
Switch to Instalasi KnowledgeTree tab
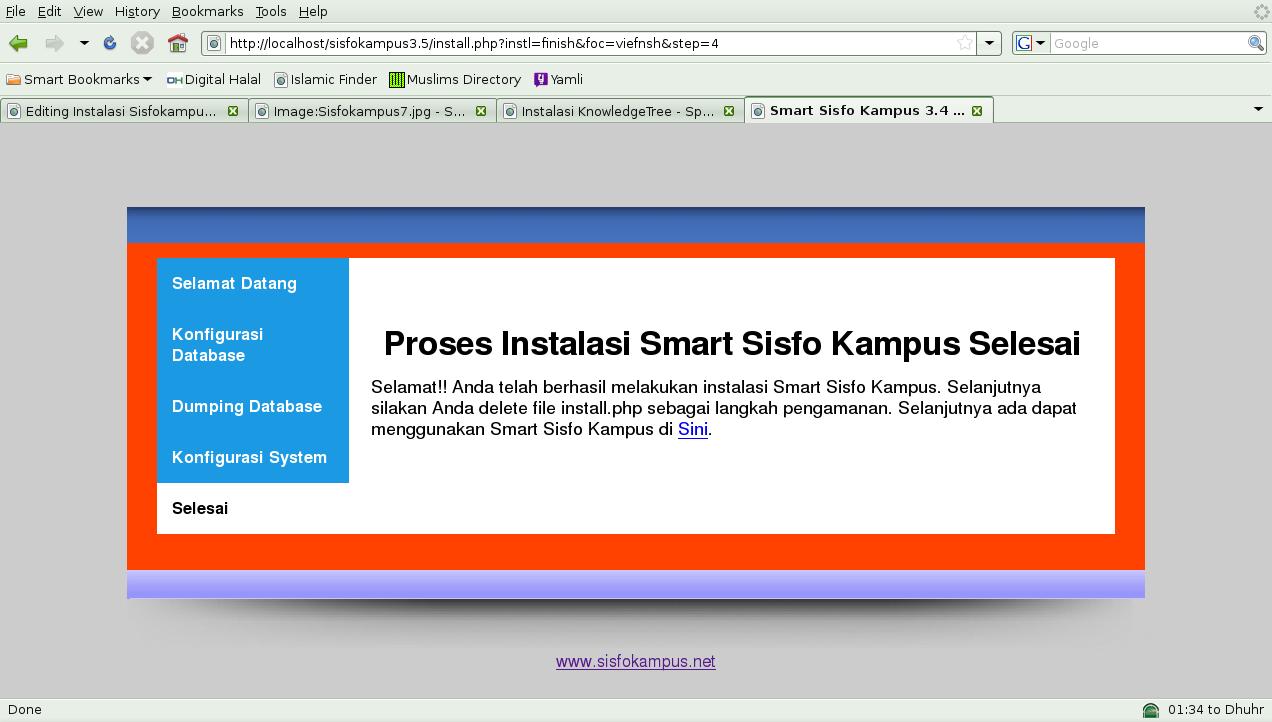pos(618,111)
